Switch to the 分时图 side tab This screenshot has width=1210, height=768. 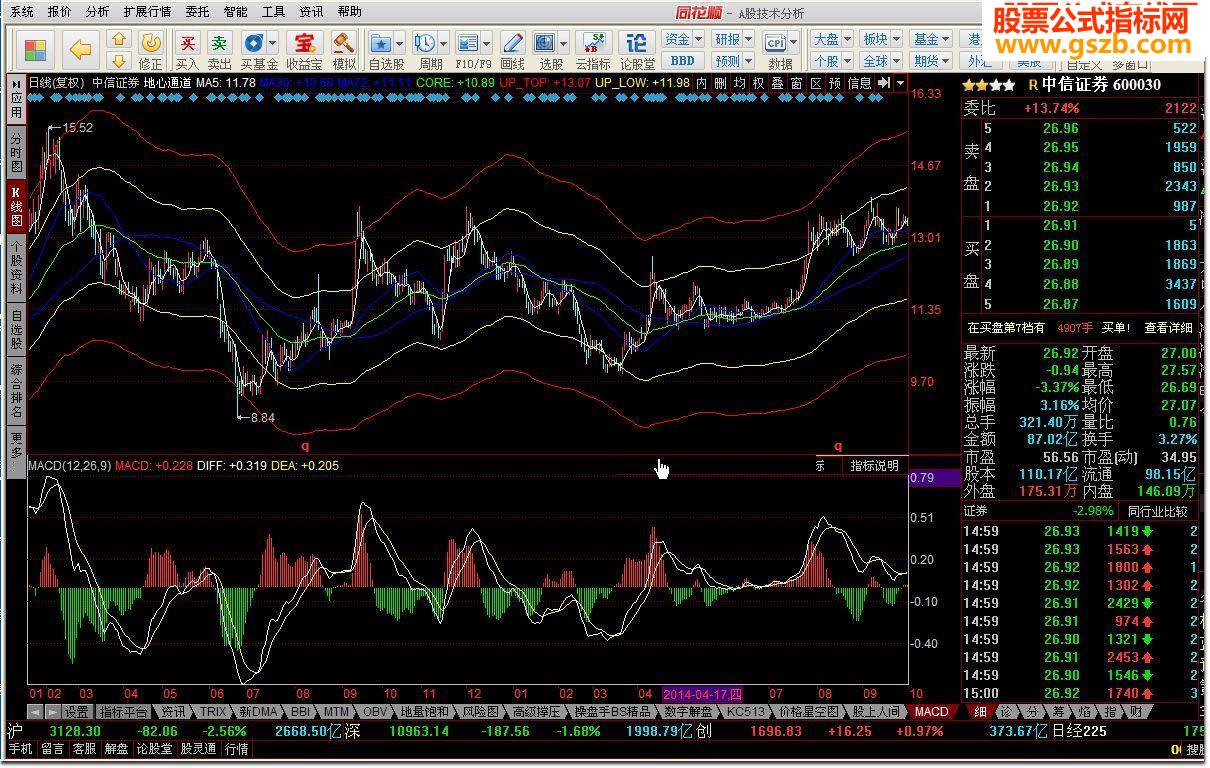[x=16, y=152]
